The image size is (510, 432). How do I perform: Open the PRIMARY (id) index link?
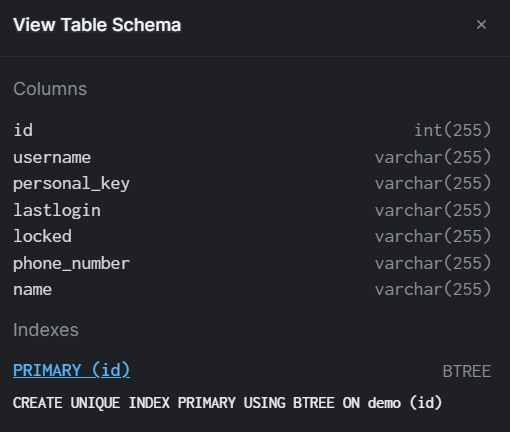coord(71,370)
